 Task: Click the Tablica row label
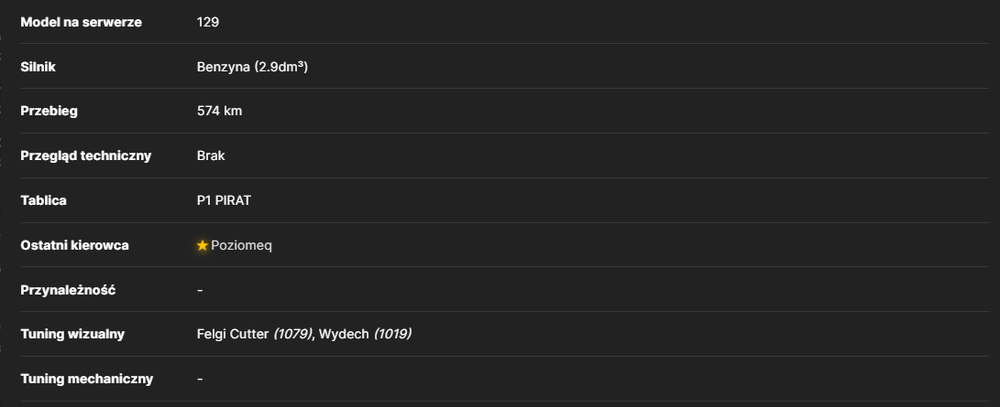(x=43, y=201)
